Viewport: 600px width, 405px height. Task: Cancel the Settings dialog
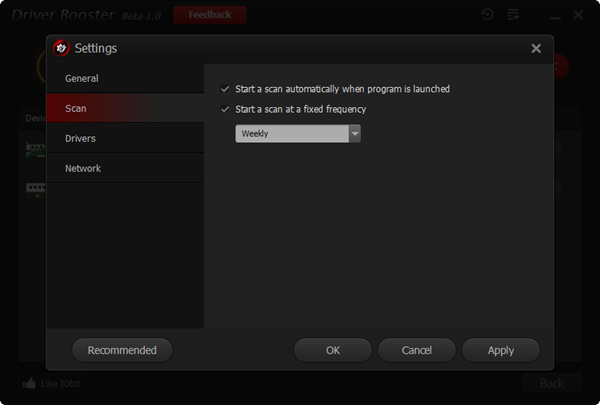coord(417,350)
